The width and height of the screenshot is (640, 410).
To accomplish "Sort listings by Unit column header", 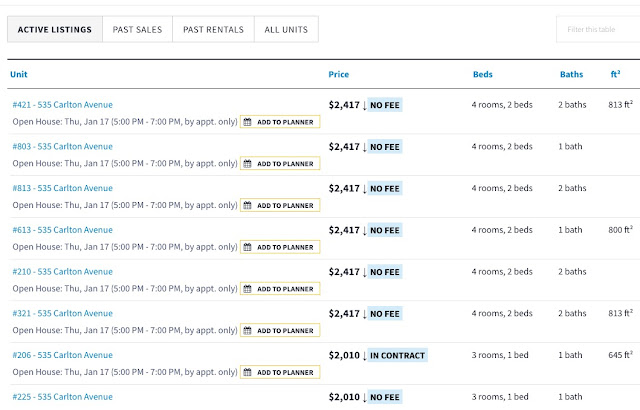I will [x=19, y=74].
